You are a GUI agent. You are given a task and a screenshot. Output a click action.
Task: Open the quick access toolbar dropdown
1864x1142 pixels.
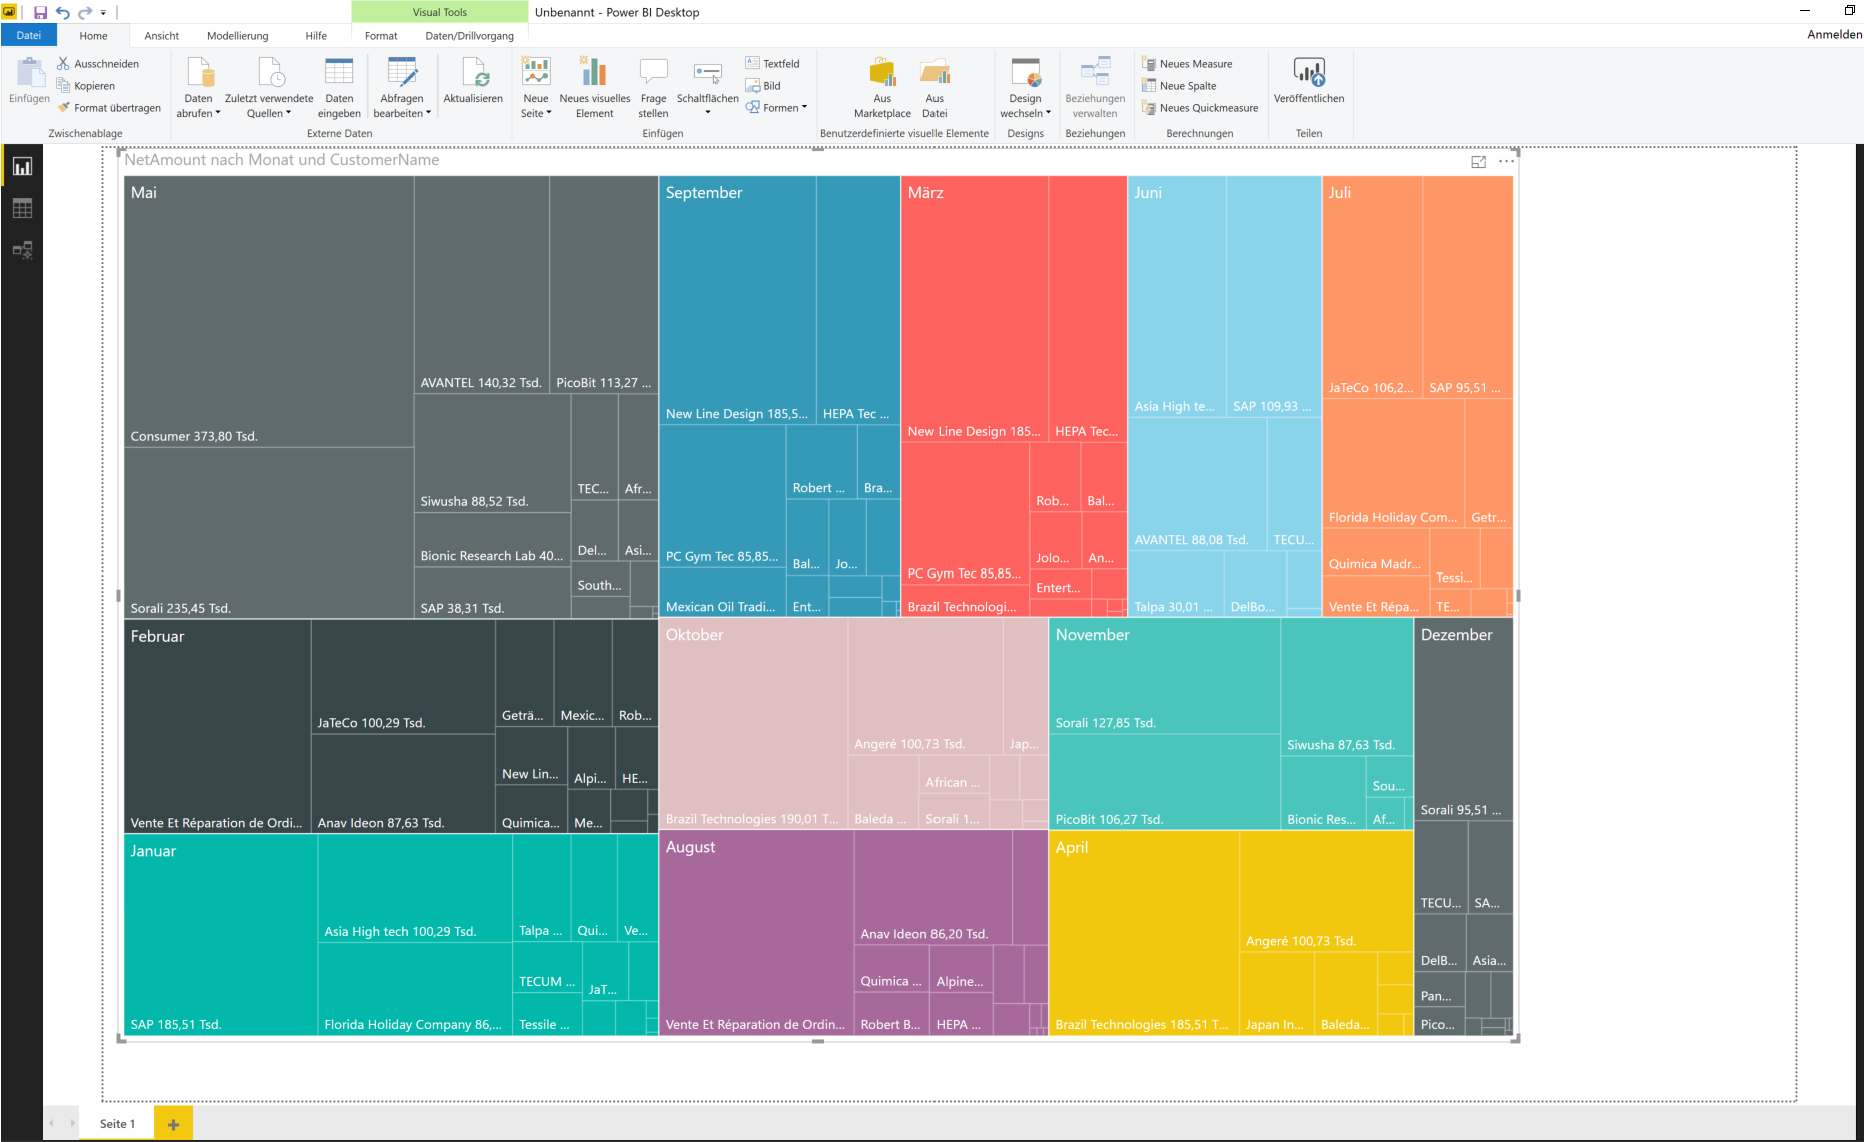click(103, 13)
